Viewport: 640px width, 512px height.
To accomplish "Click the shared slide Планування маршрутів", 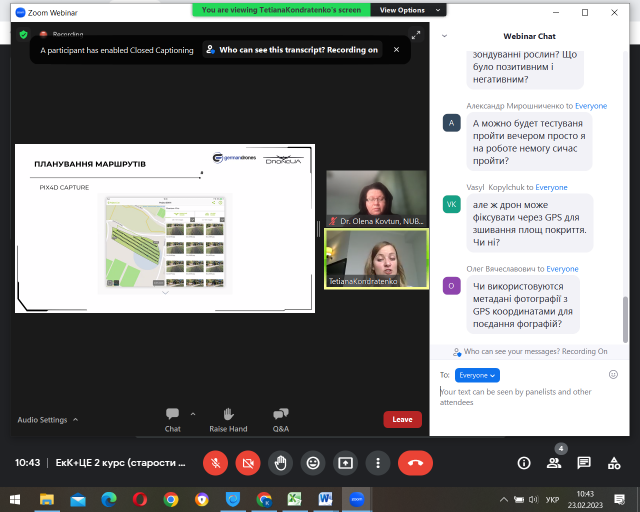I will click(x=165, y=229).
